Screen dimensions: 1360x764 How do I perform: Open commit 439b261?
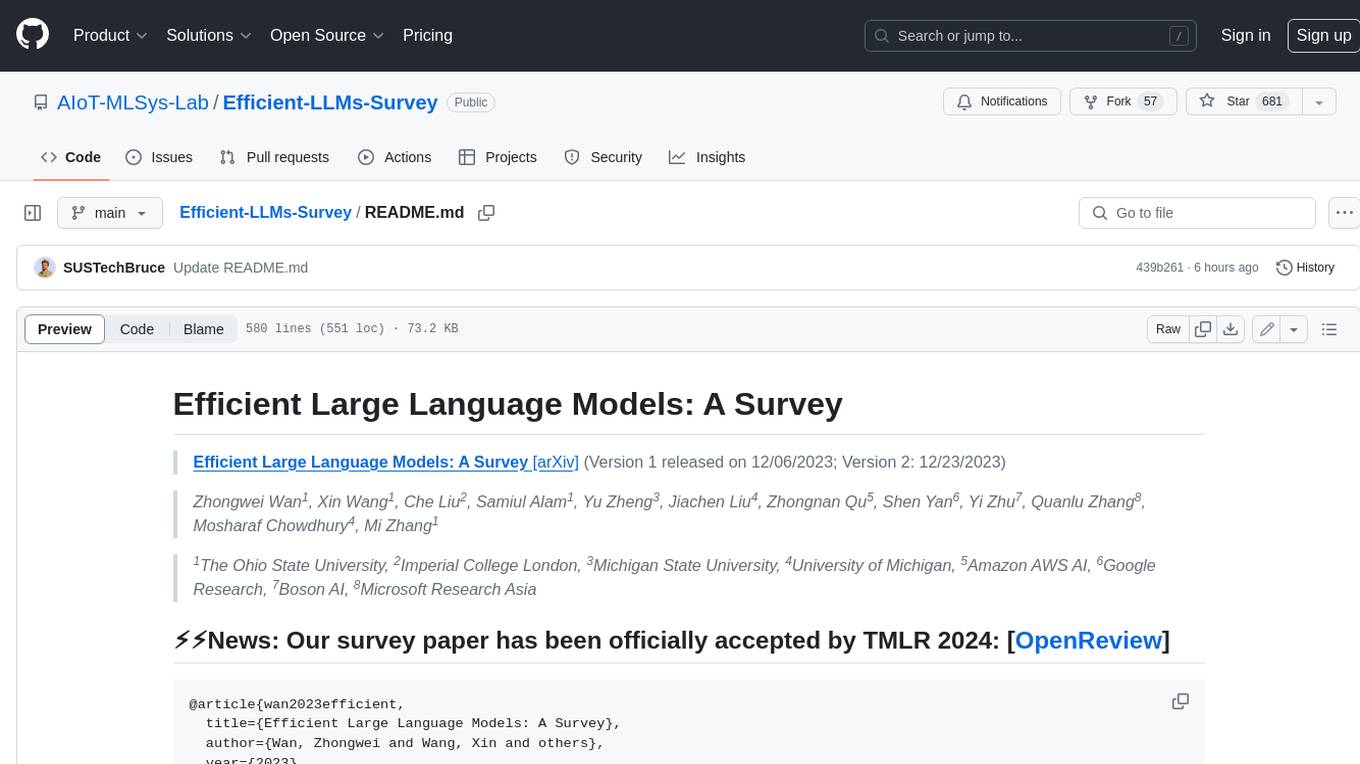1159,268
